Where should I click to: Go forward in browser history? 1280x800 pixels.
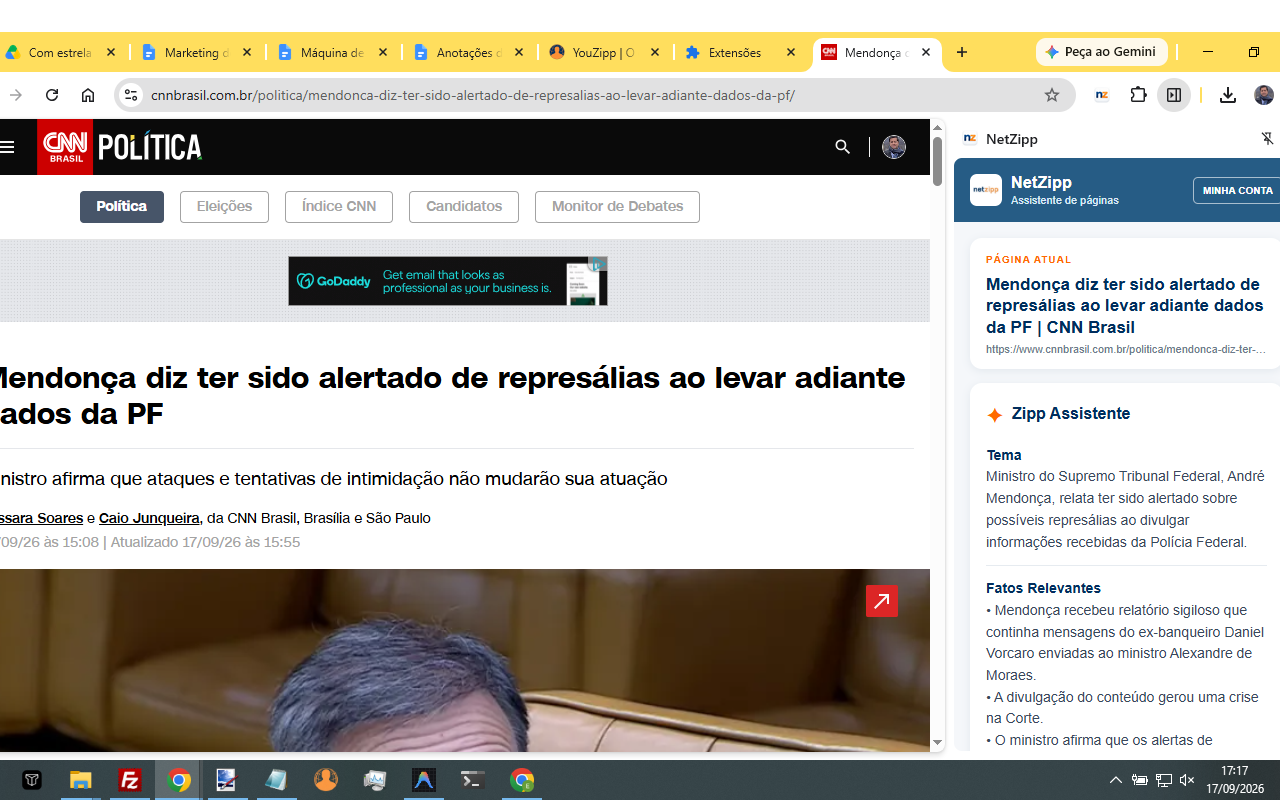[16, 95]
